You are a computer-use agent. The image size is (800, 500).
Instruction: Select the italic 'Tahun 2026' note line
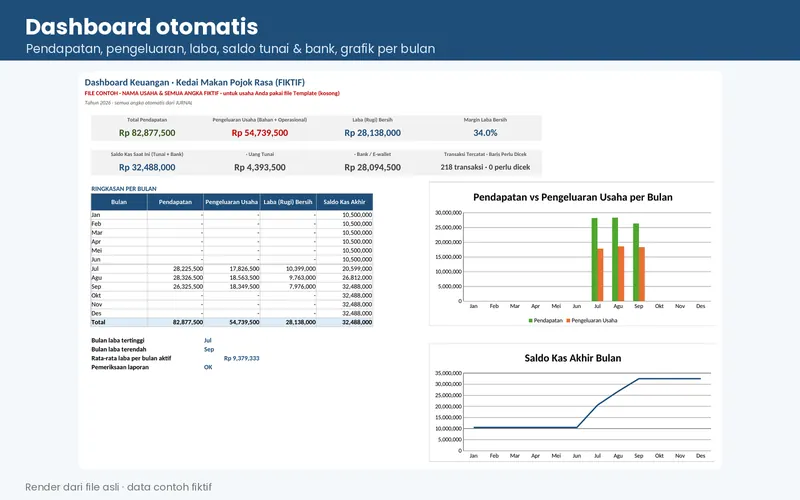tap(138, 103)
